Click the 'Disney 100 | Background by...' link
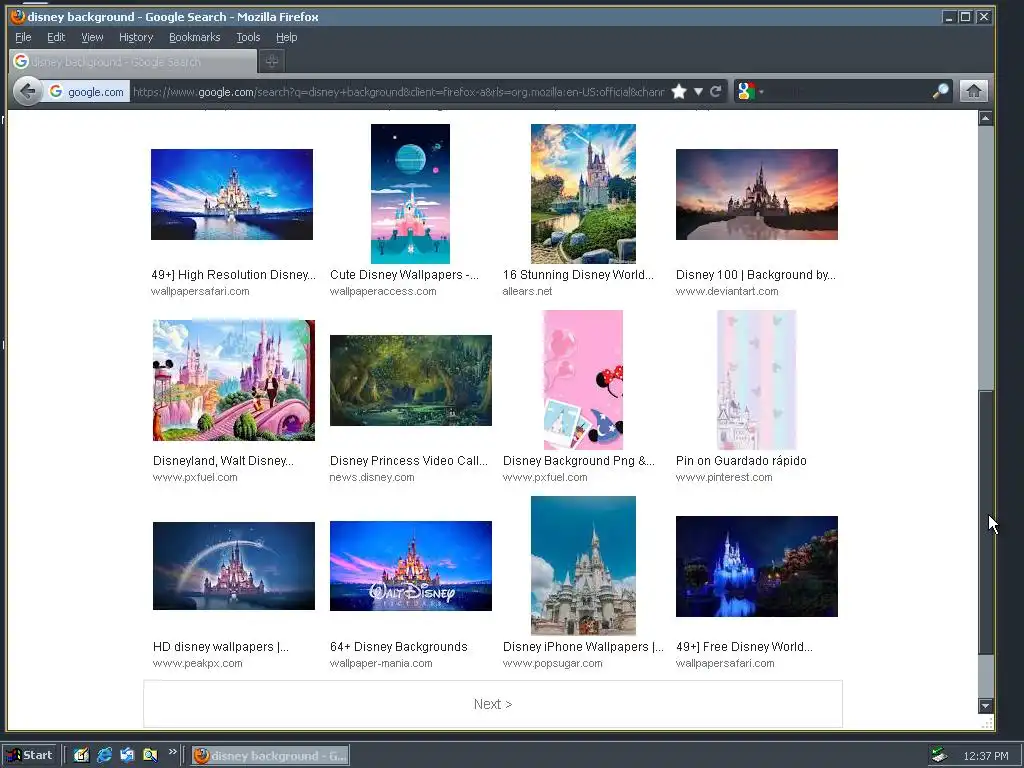The width and height of the screenshot is (1024, 768). click(756, 275)
